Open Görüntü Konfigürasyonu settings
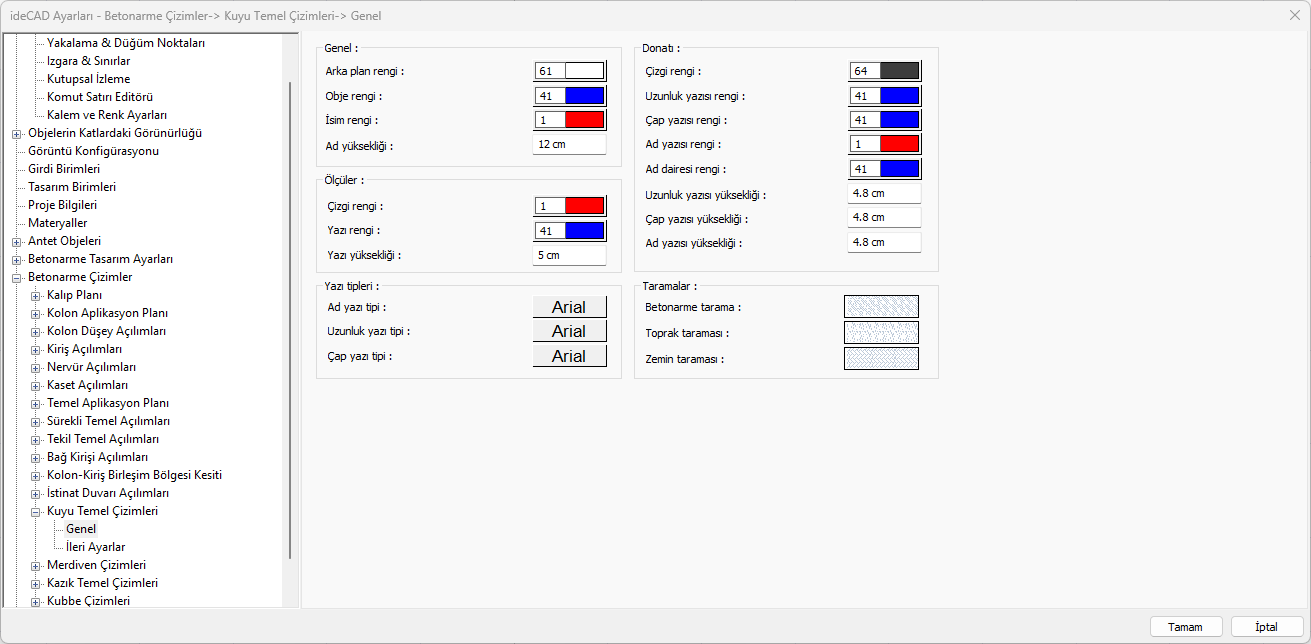 pyautogui.click(x=93, y=151)
